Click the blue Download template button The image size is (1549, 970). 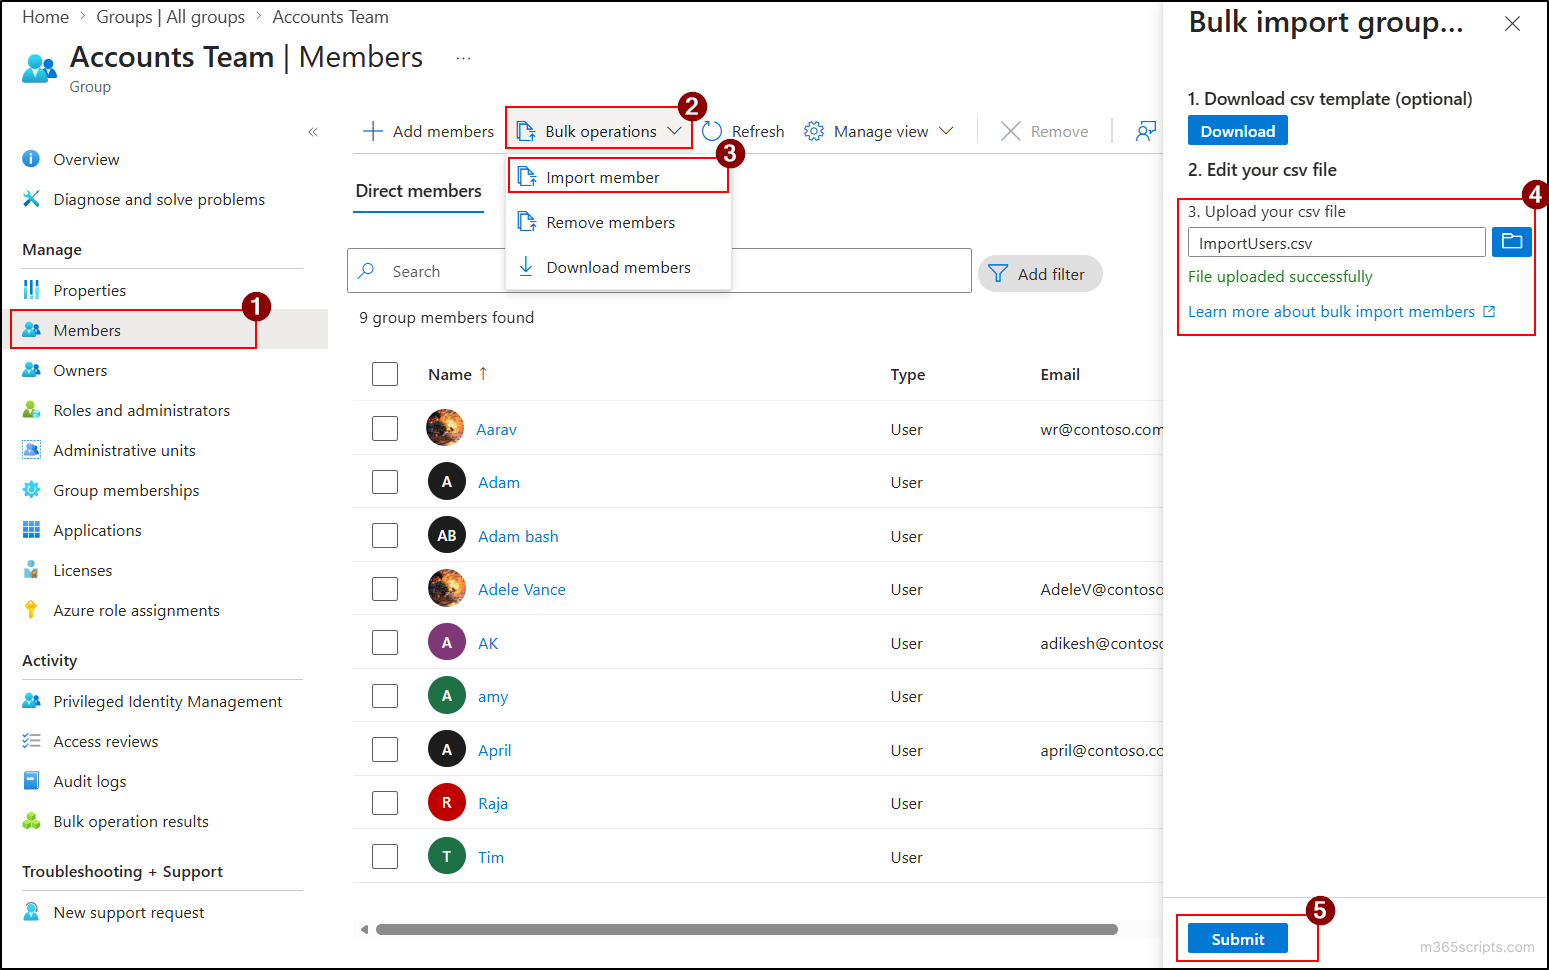point(1237,131)
